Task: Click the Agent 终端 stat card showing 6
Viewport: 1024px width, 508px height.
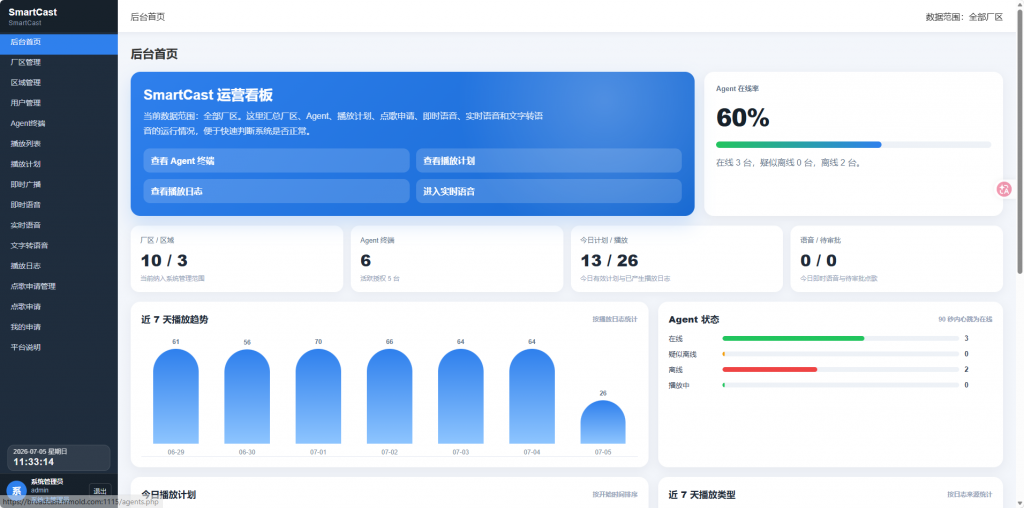Action: pyautogui.click(x=456, y=259)
